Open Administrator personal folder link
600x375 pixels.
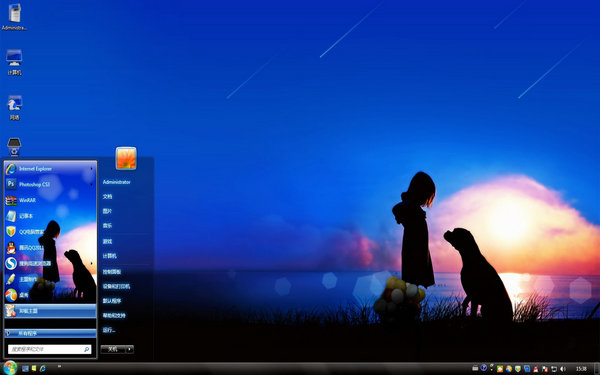pos(116,182)
